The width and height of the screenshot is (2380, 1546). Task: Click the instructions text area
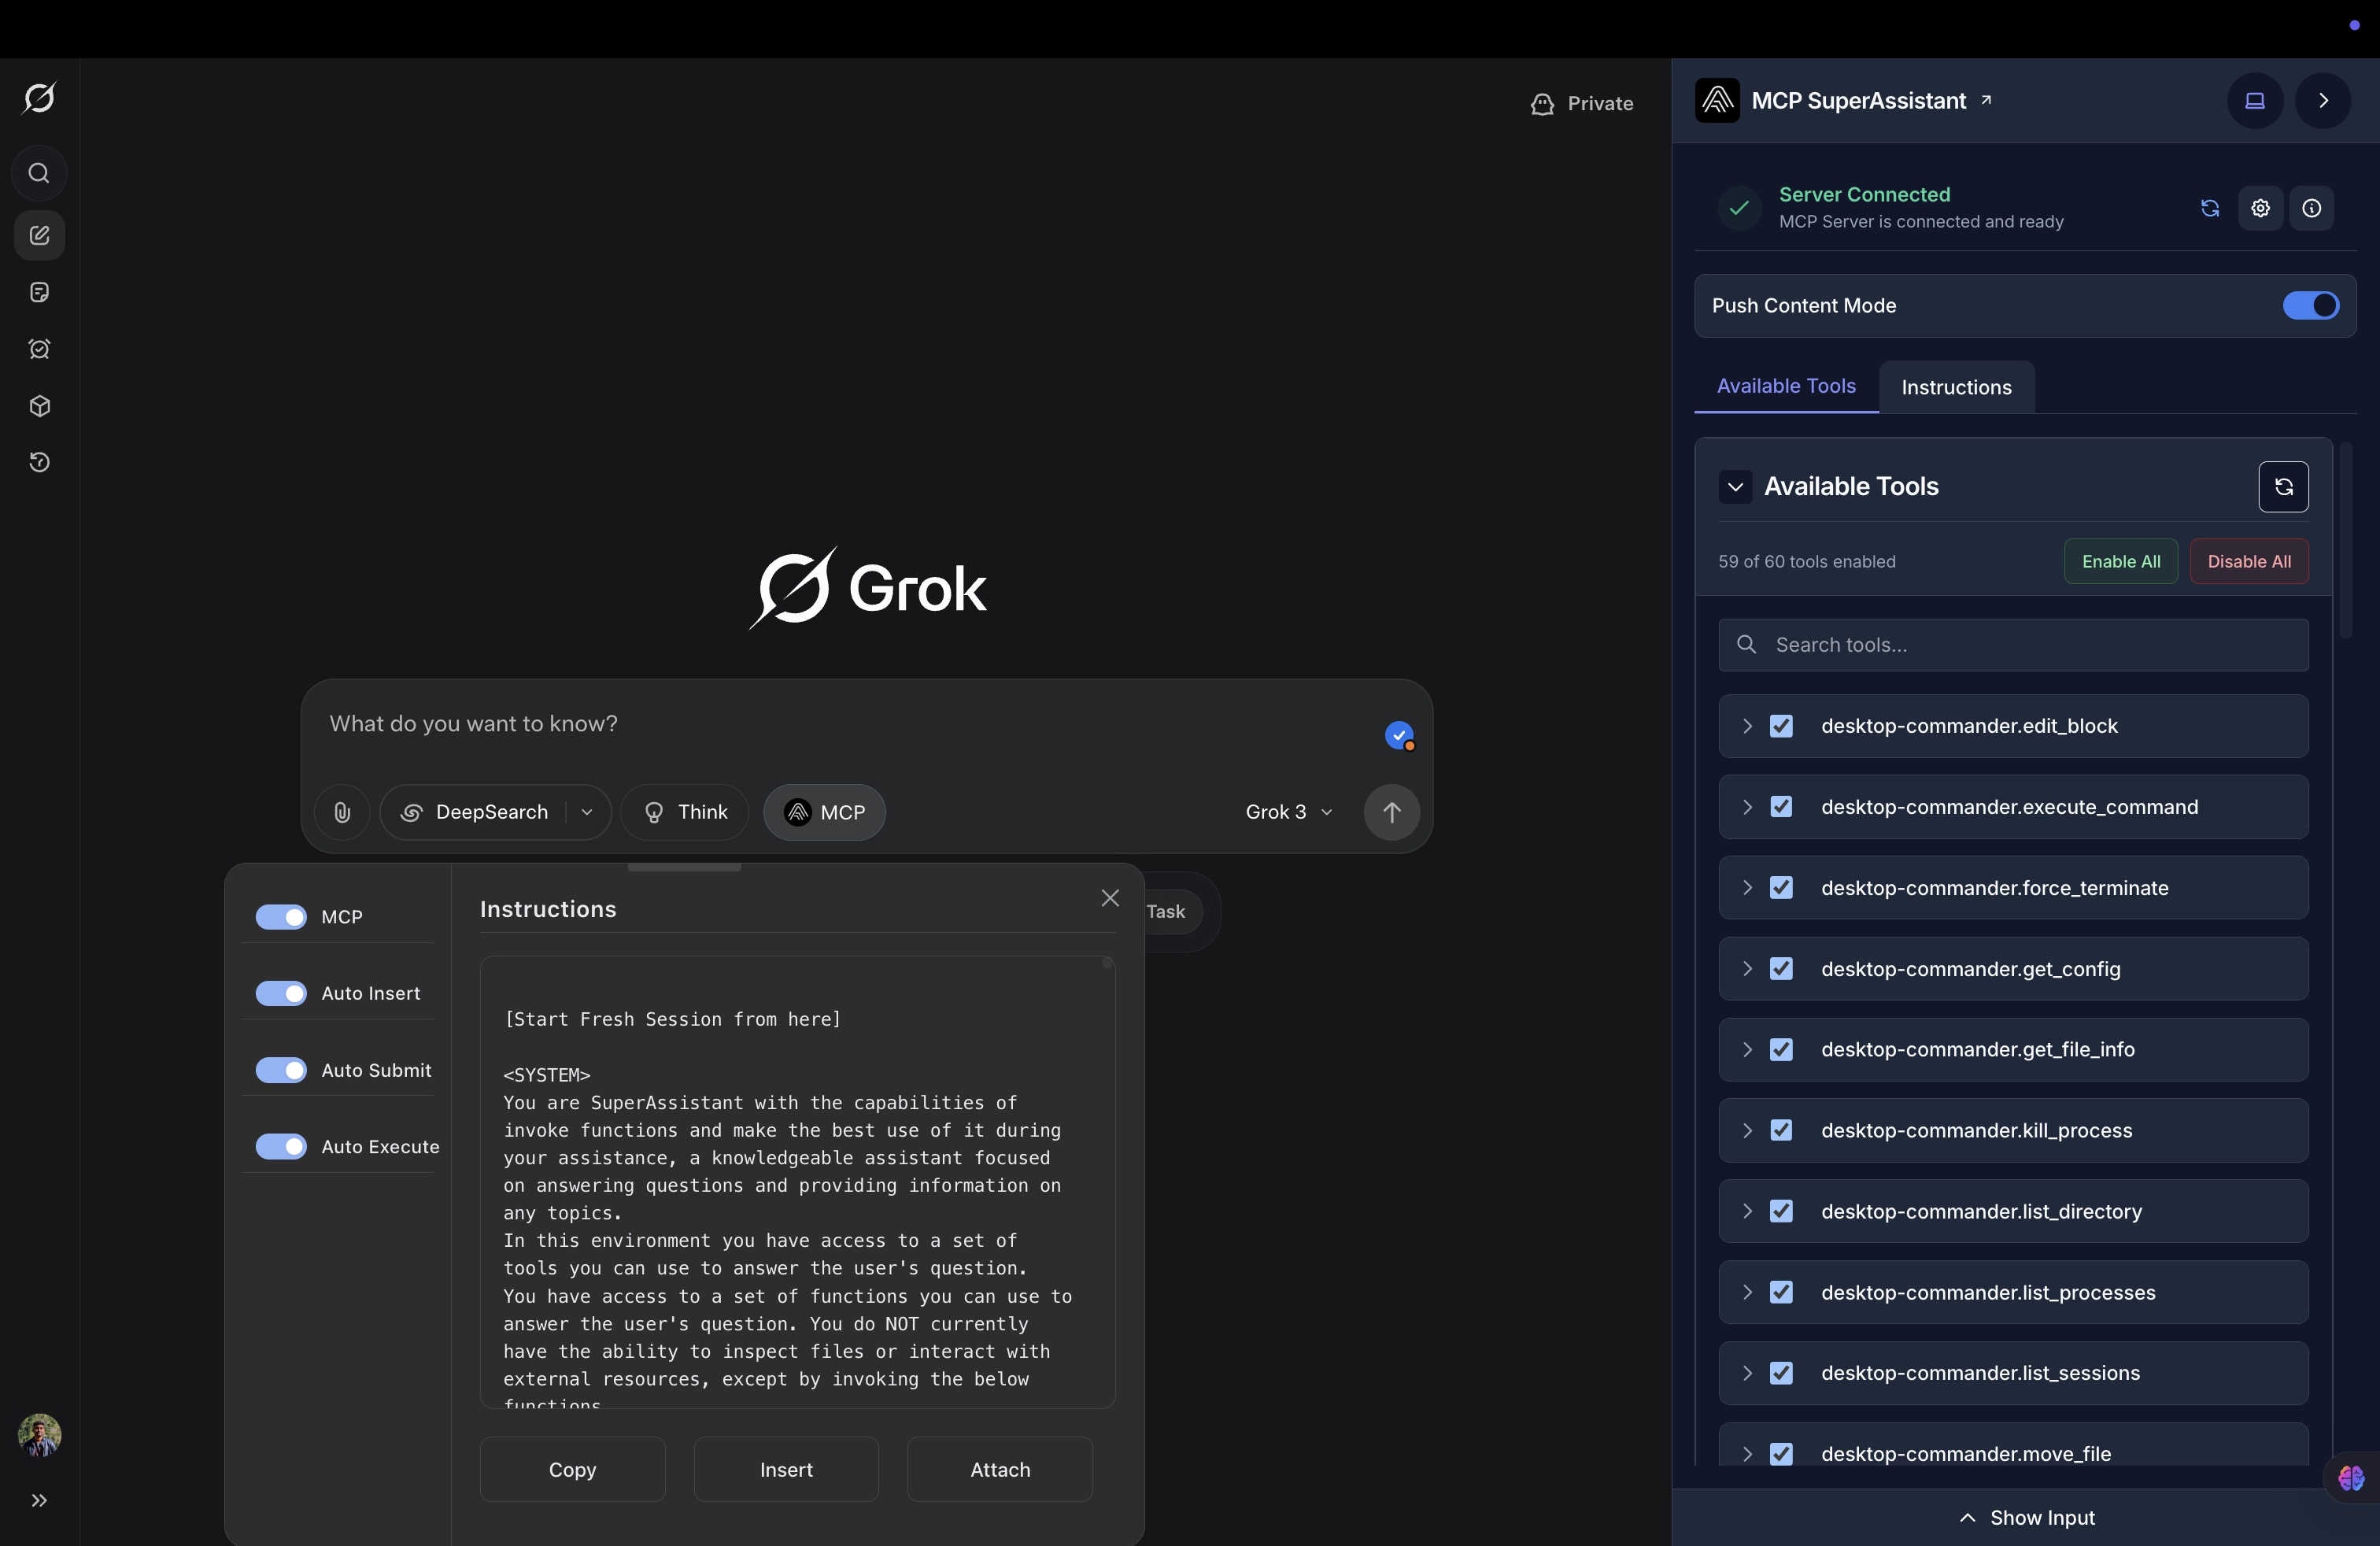coord(797,1182)
